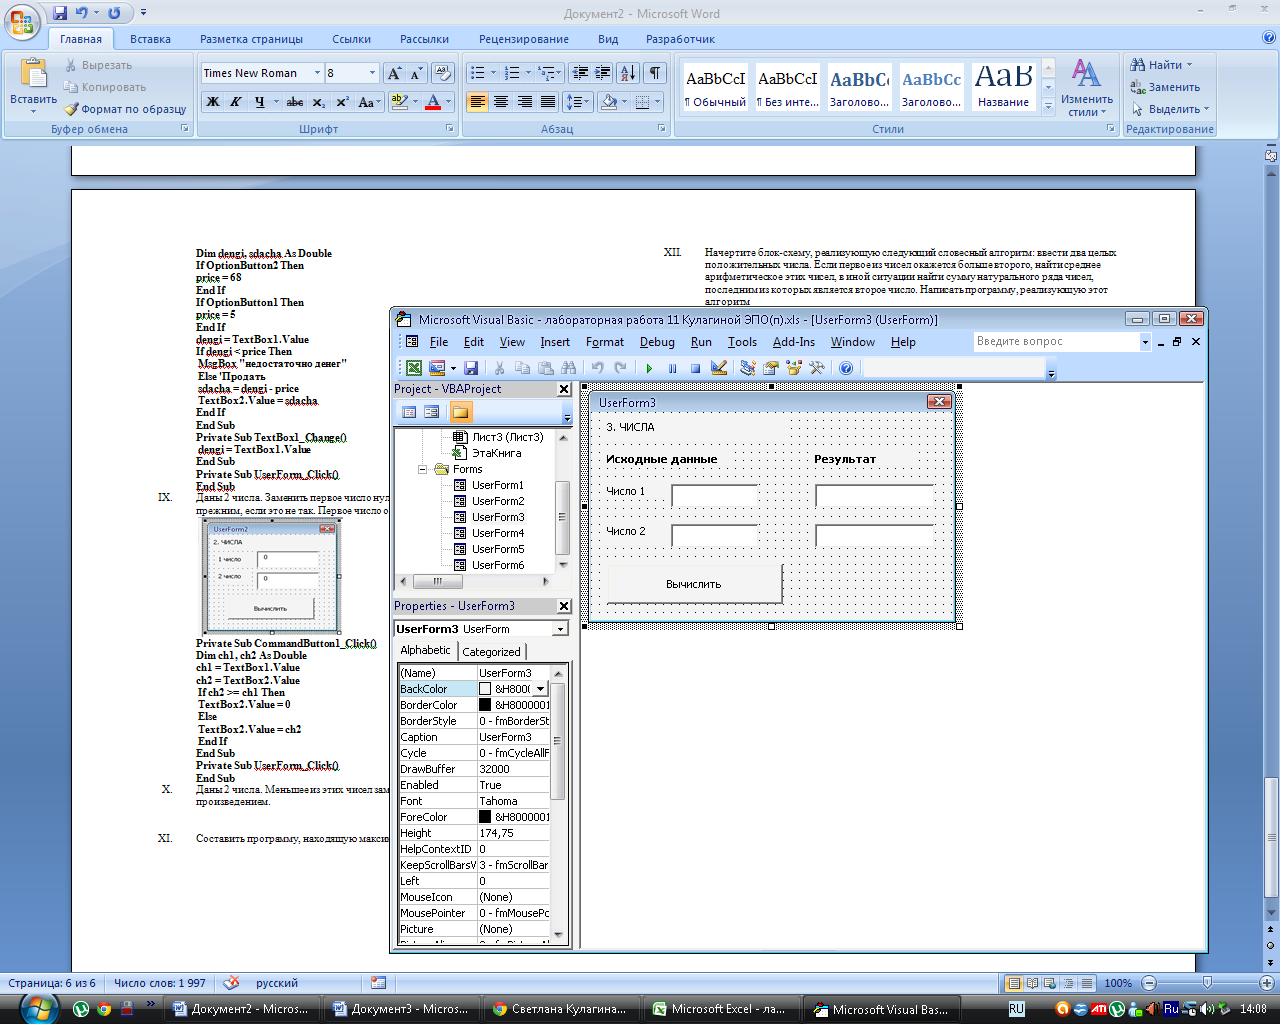
Task: Click the Reset (stop) icon in VBA toolbar
Action: [x=695, y=368]
